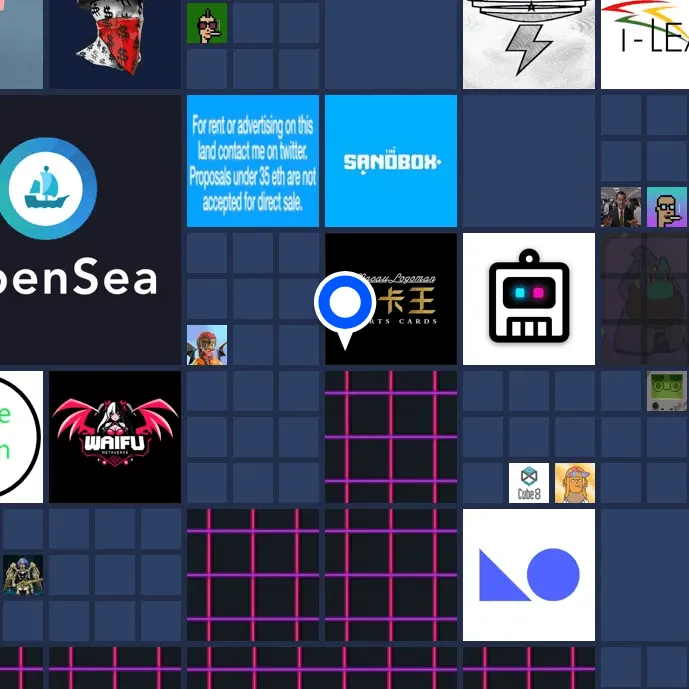Viewport: 689px width, 689px height.
Task: Select the empty large parcel right of Sandbox tile
Action: [x=529, y=161]
